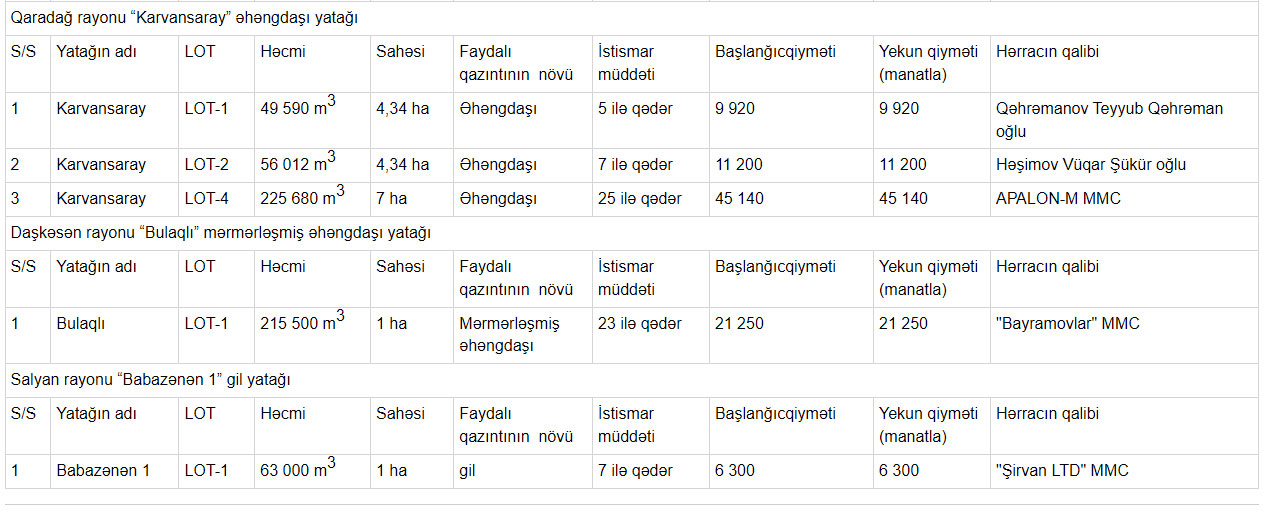Click the 49 590 m³ volume cell
1269x523 pixels.
[297, 108]
